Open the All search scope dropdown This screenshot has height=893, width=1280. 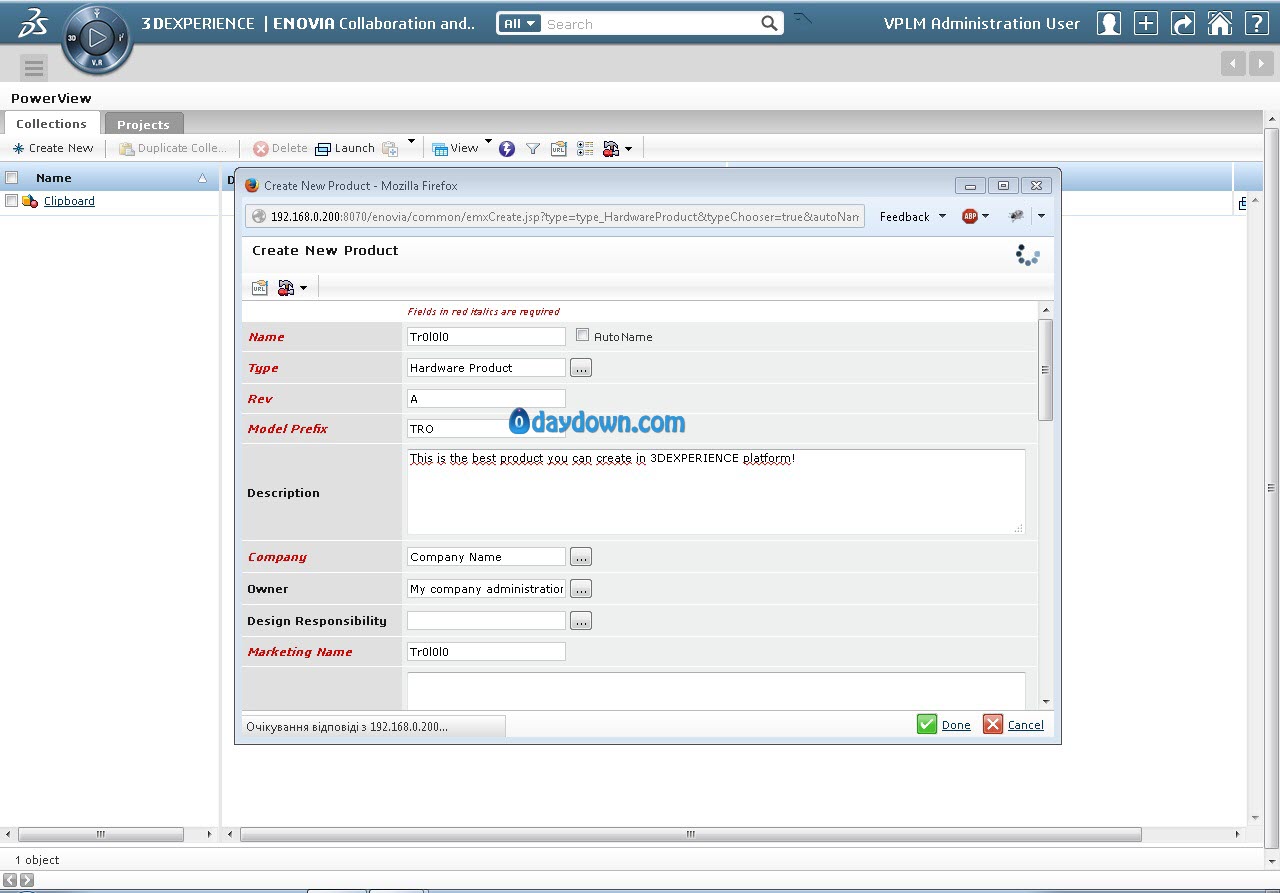(520, 23)
